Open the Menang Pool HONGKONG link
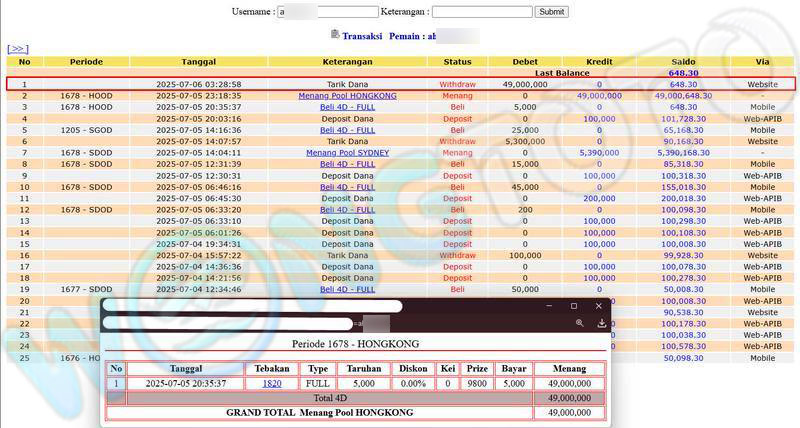This screenshot has width=800, height=428. (347, 96)
